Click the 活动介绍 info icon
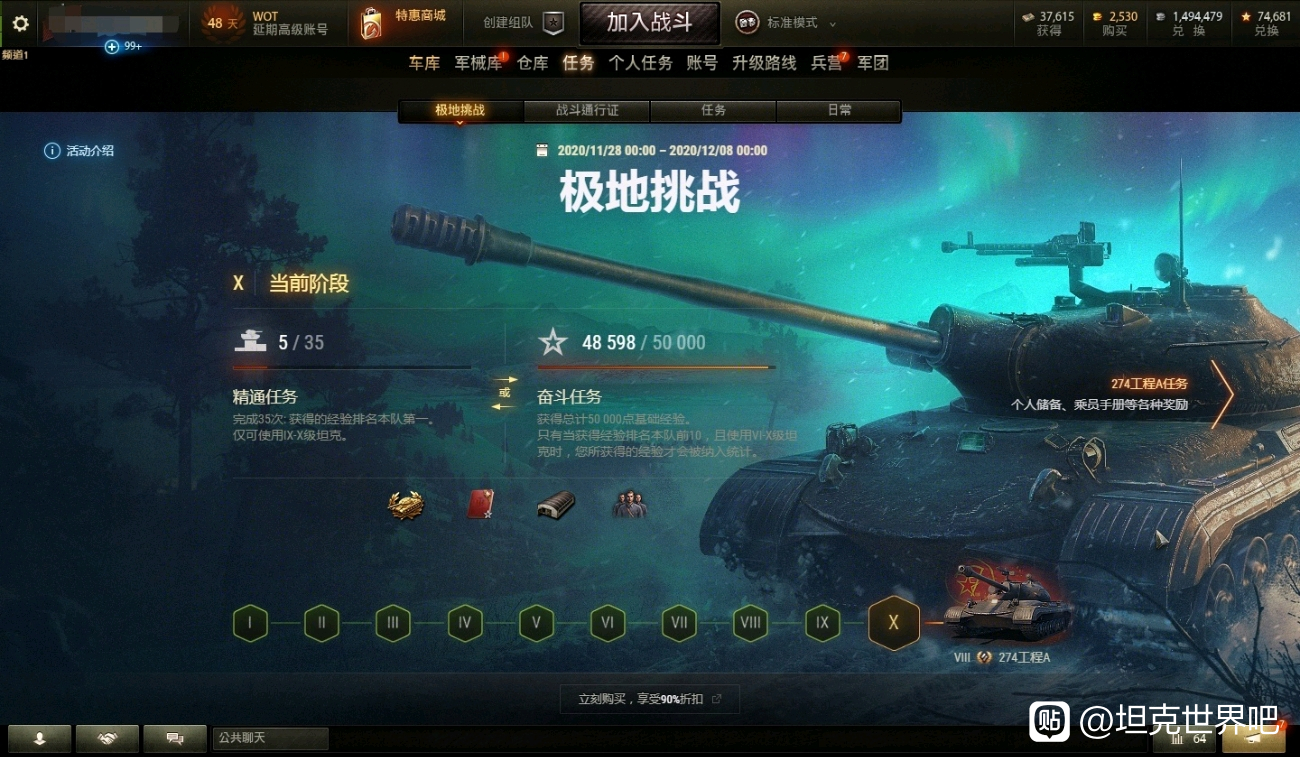 [52, 151]
